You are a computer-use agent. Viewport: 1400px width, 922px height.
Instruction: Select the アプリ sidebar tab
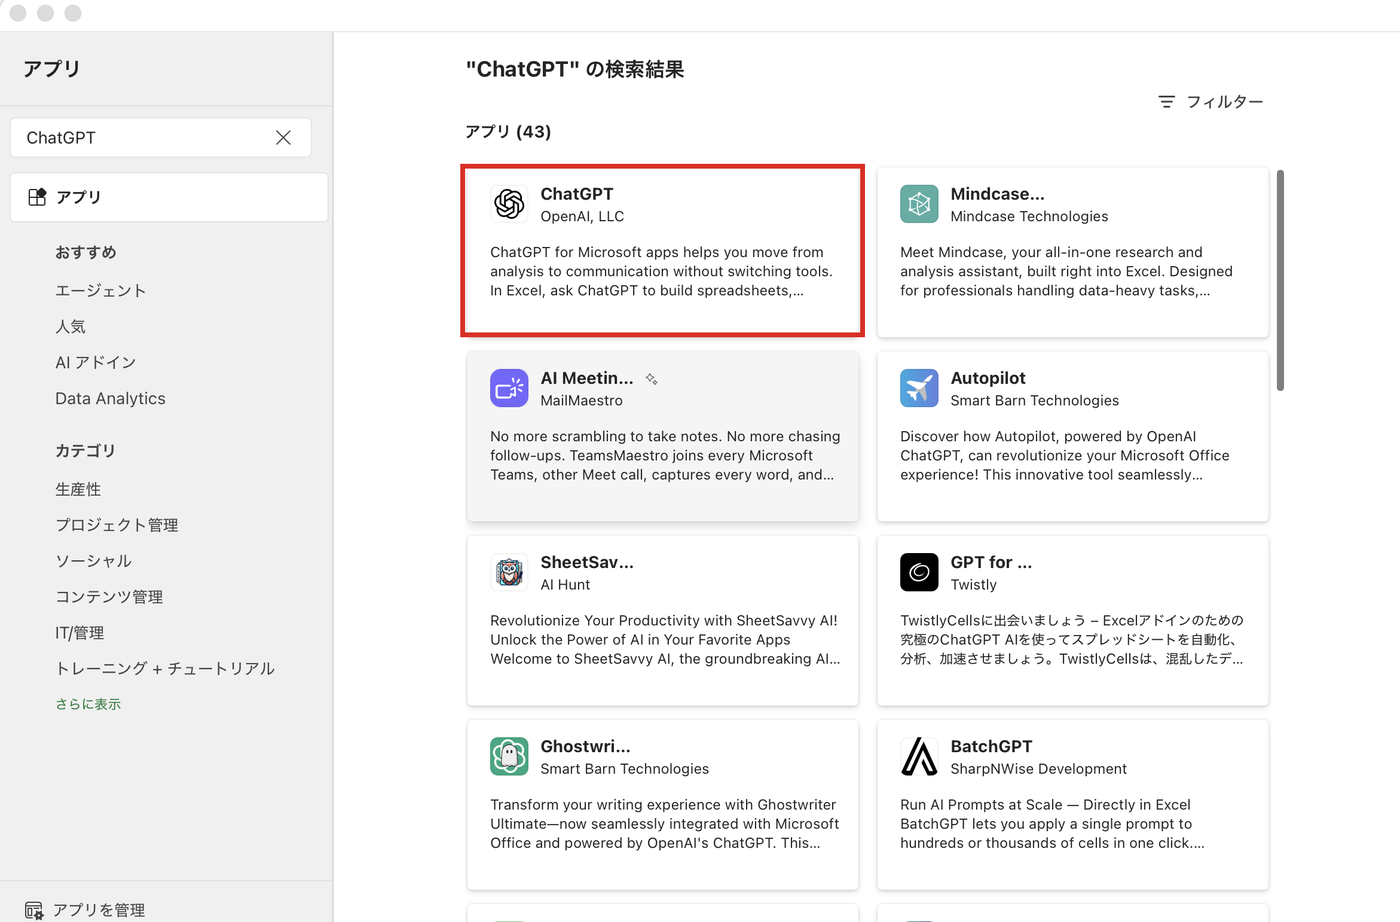pos(169,197)
